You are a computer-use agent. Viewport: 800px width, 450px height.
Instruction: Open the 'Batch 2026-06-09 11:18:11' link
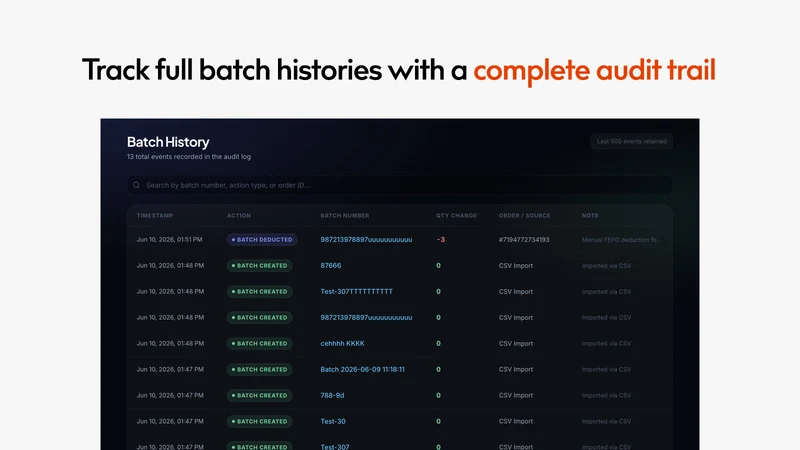362,369
